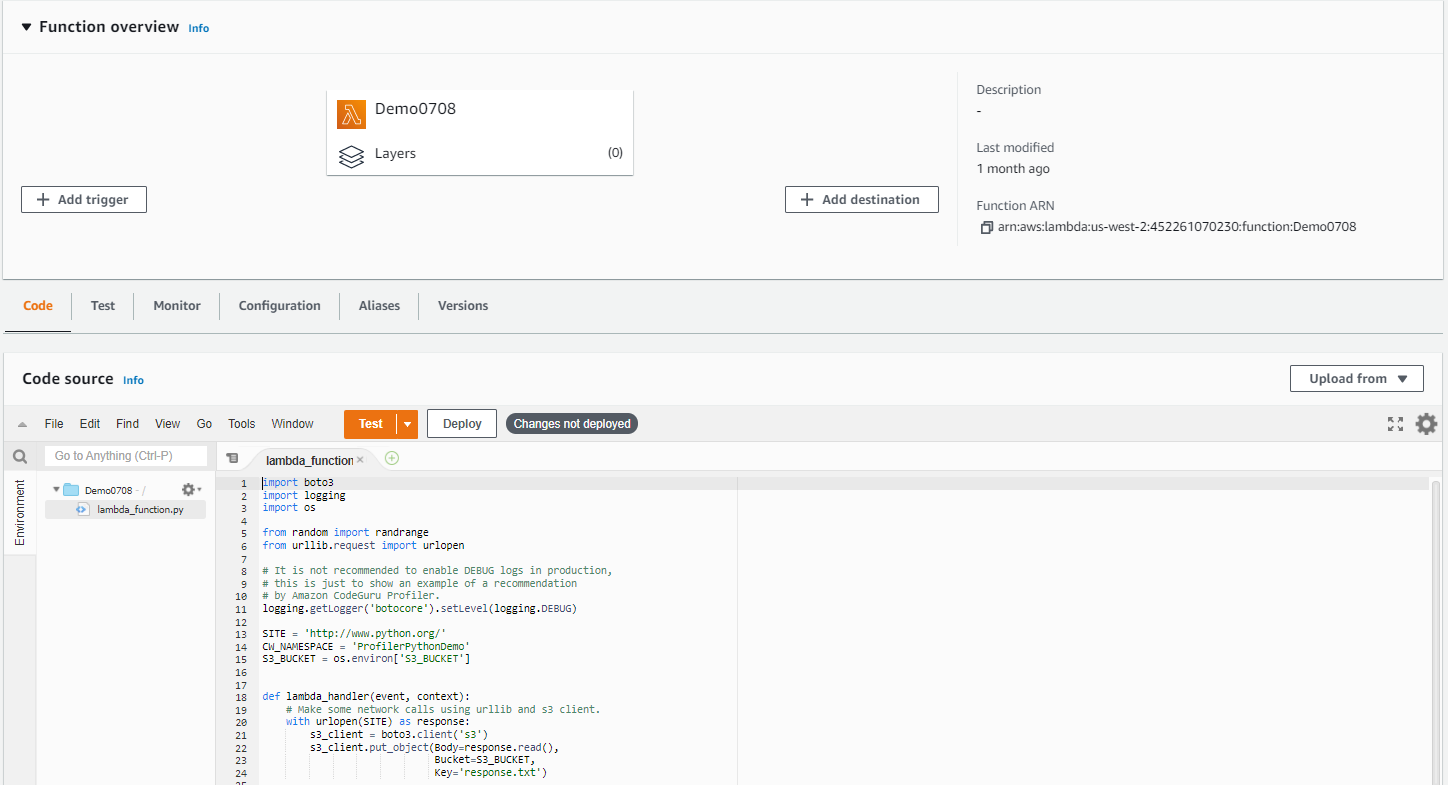This screenshot has width=1448, height=785.
Task: Click the Info link next to Code source
Action: (x=133, y=380)
